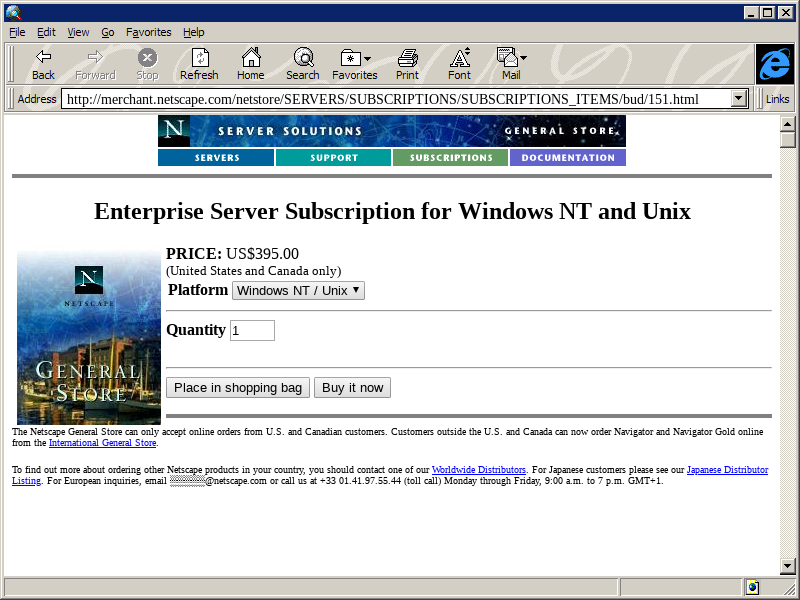Click the Font size toolbar icon
This screenshot has height=600, width=800.
(x=459, y=58)
